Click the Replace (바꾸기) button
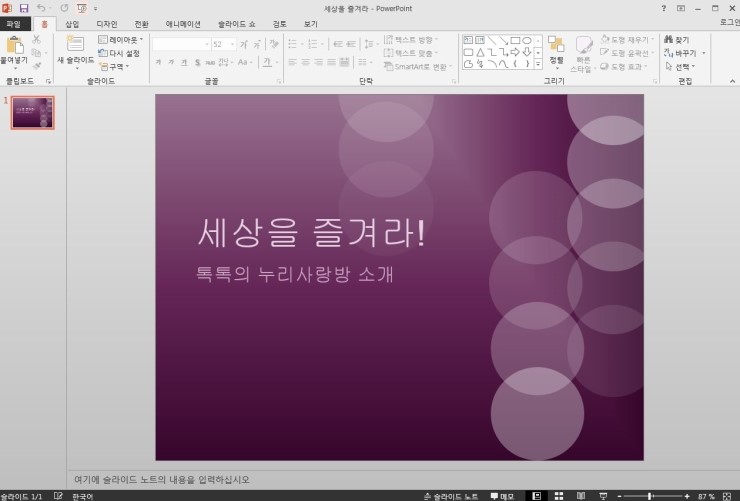The width and height of the screenshot is (740, 501). (685, 53)
